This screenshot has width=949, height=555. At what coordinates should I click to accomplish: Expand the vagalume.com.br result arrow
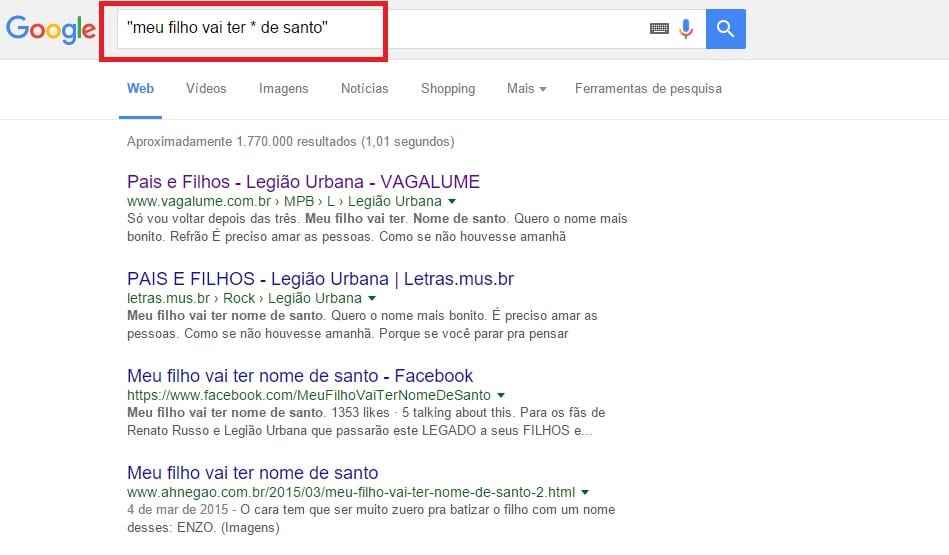click(x=452, y=201)
